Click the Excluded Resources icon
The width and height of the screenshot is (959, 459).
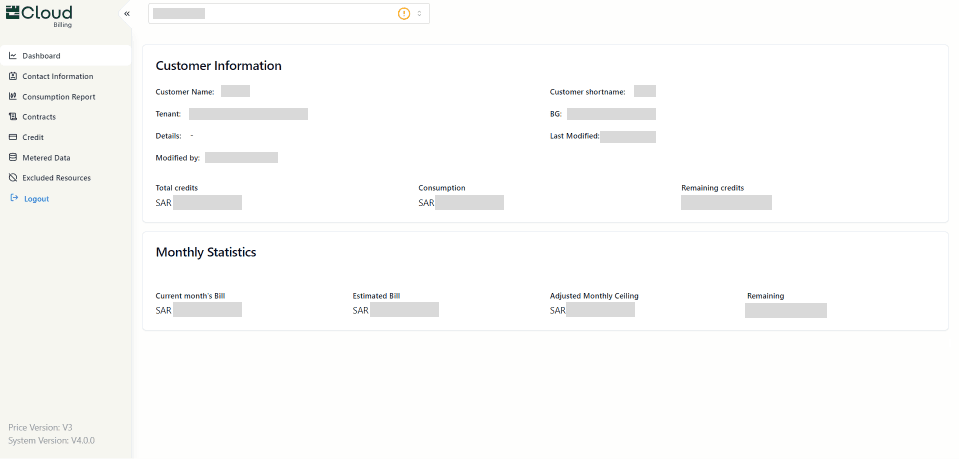(13, 178)
